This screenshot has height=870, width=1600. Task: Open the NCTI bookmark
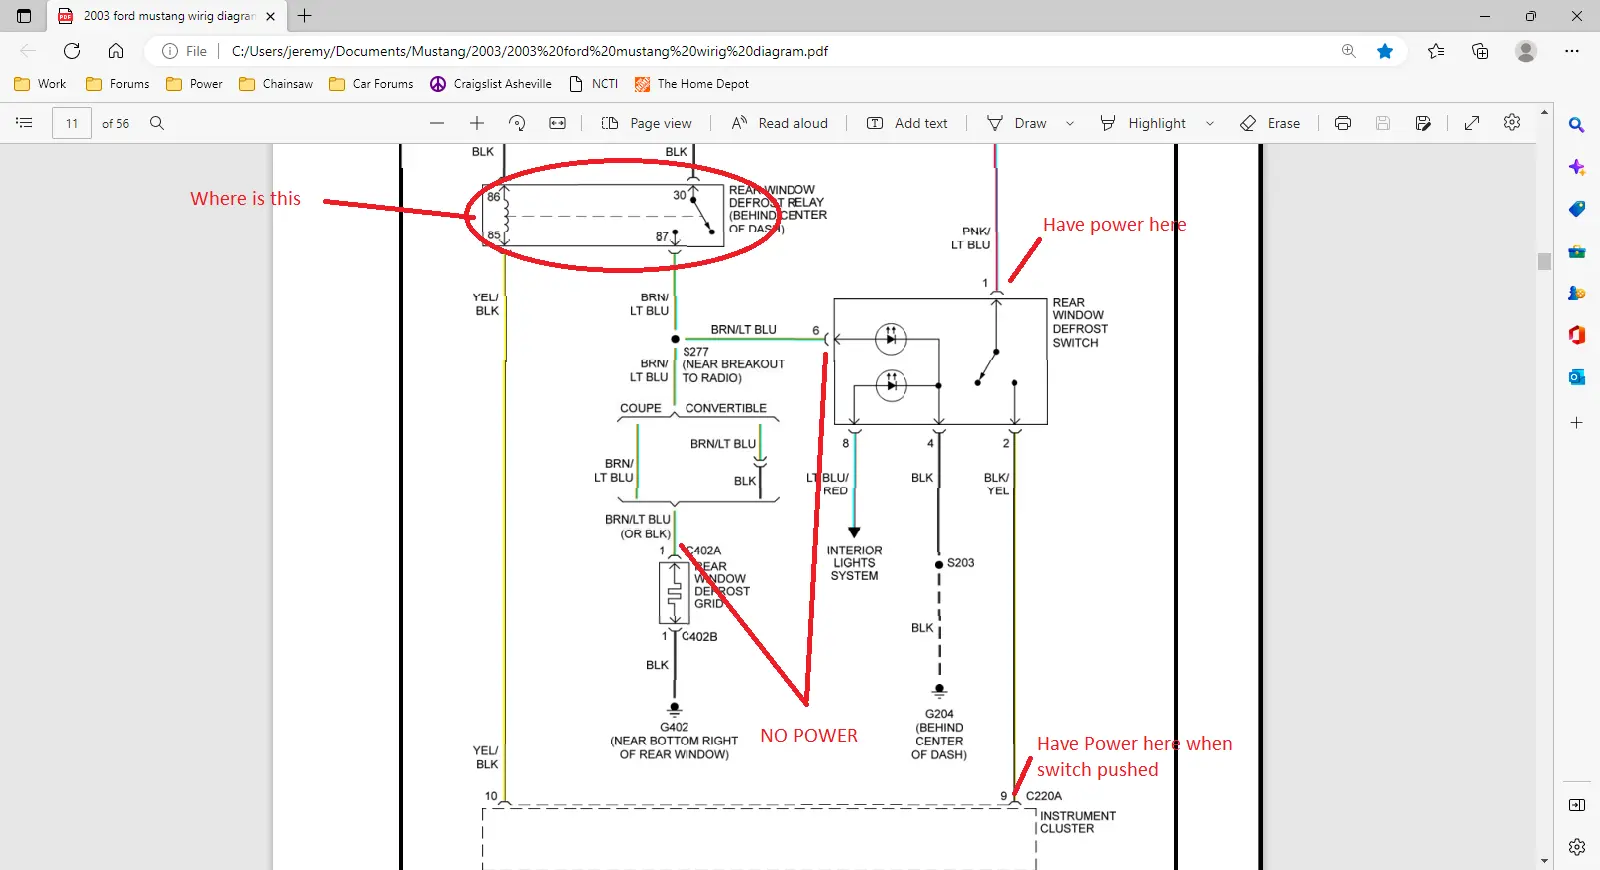[594, 84]
